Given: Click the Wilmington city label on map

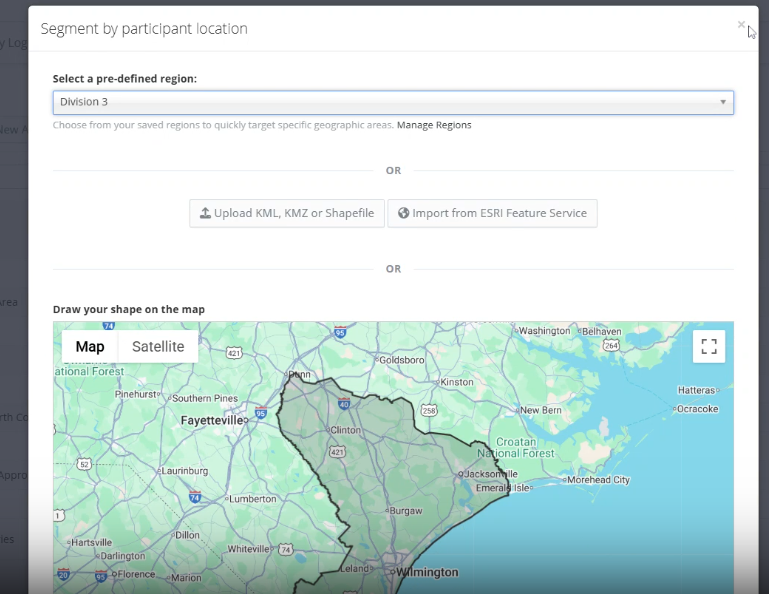Looking at the screenshot, I should [427, 573].
